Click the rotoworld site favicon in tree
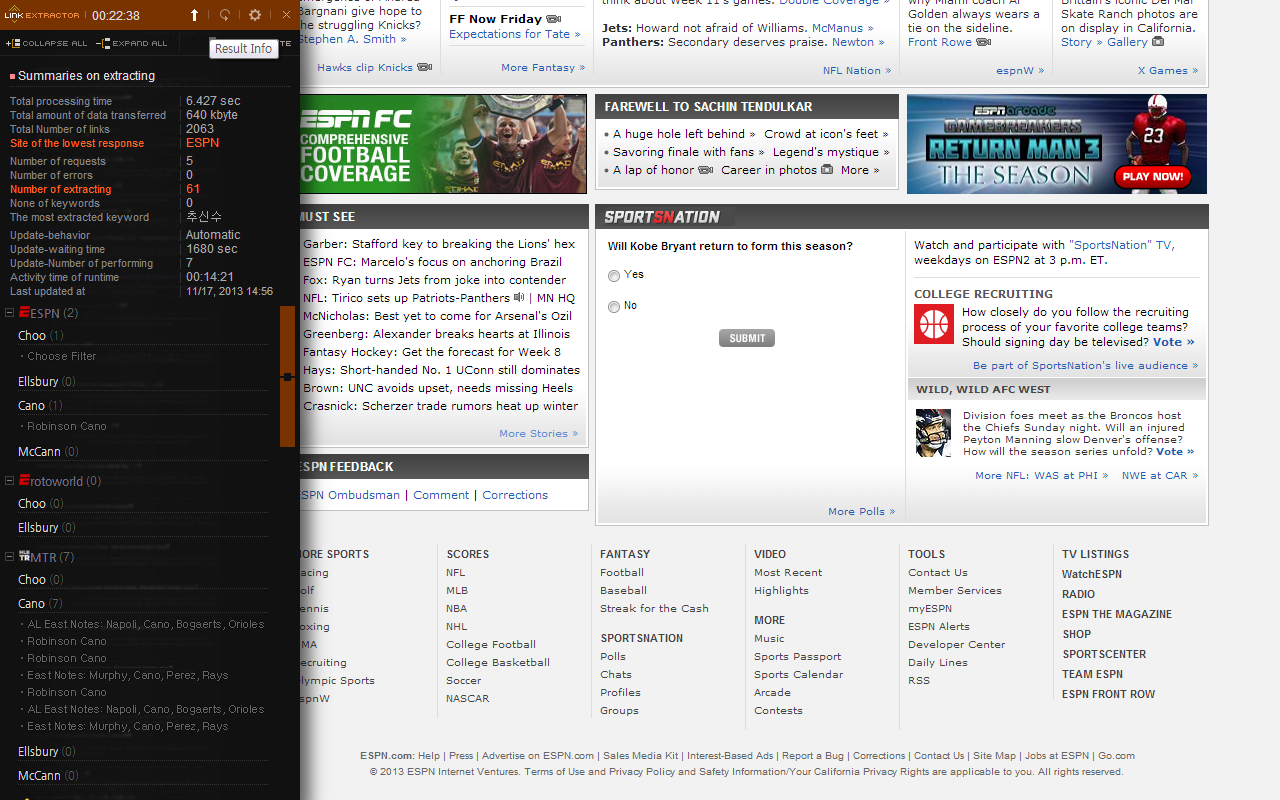The height and width of the screenshot is (800, 1280). click(24, 481)
